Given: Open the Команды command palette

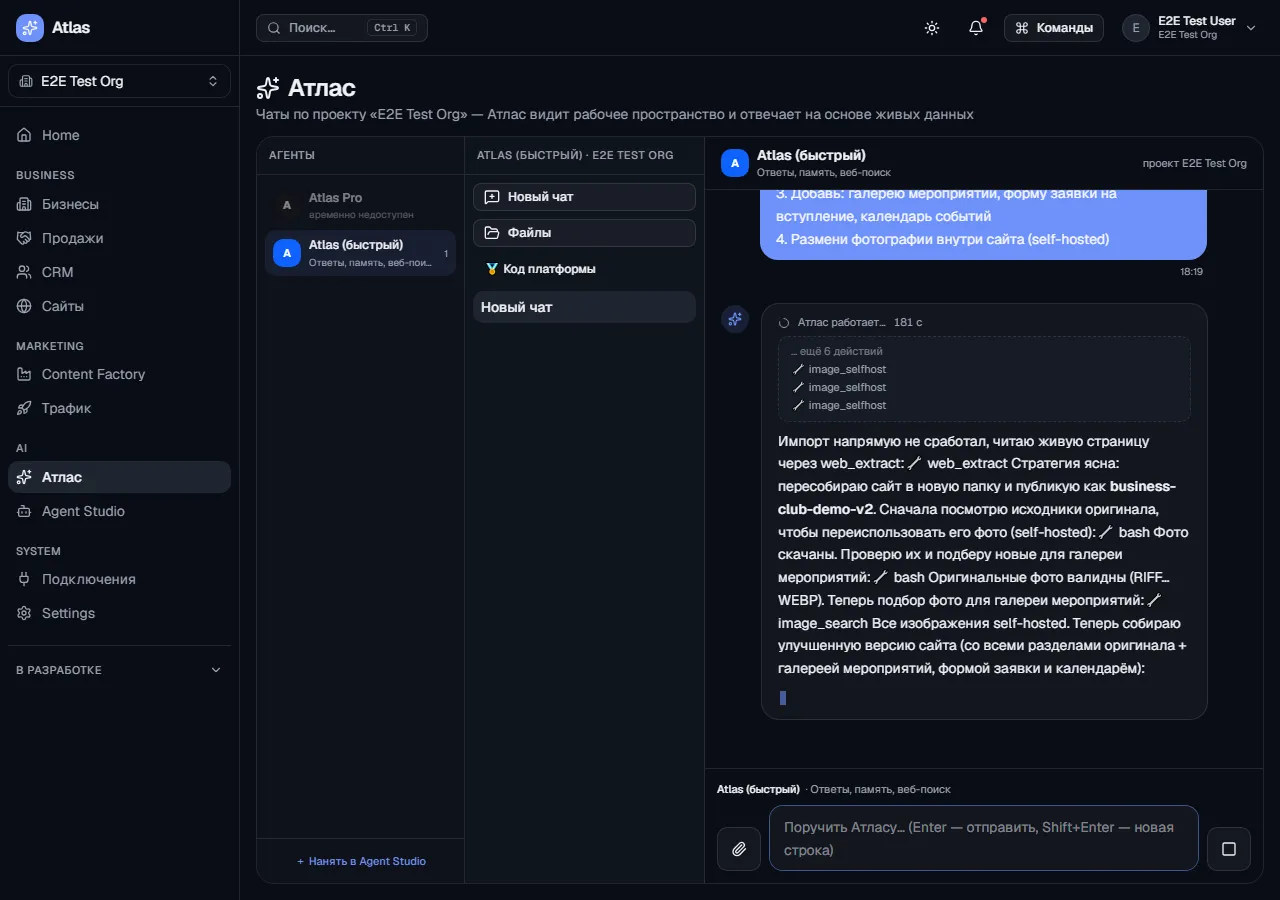Looking at the screenshot, I should pyautogui.click(x=1054, y=28).
